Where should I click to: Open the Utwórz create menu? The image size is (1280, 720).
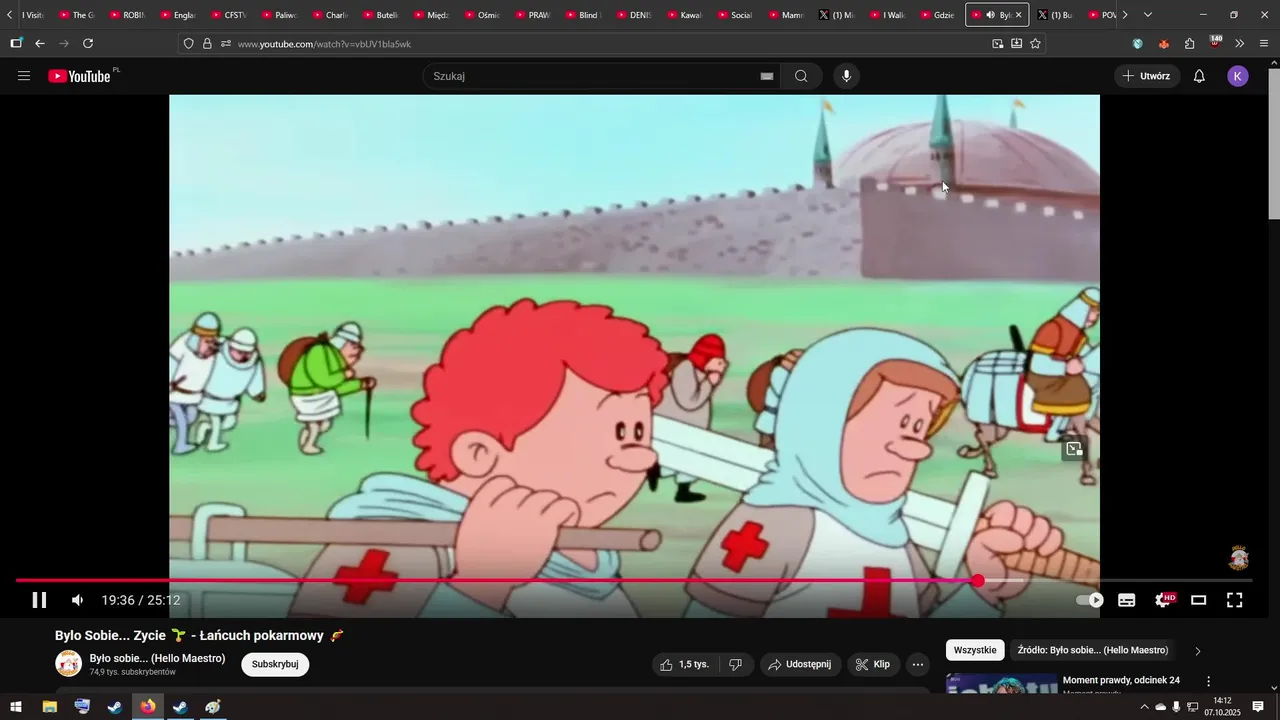tap(1147, 76)
